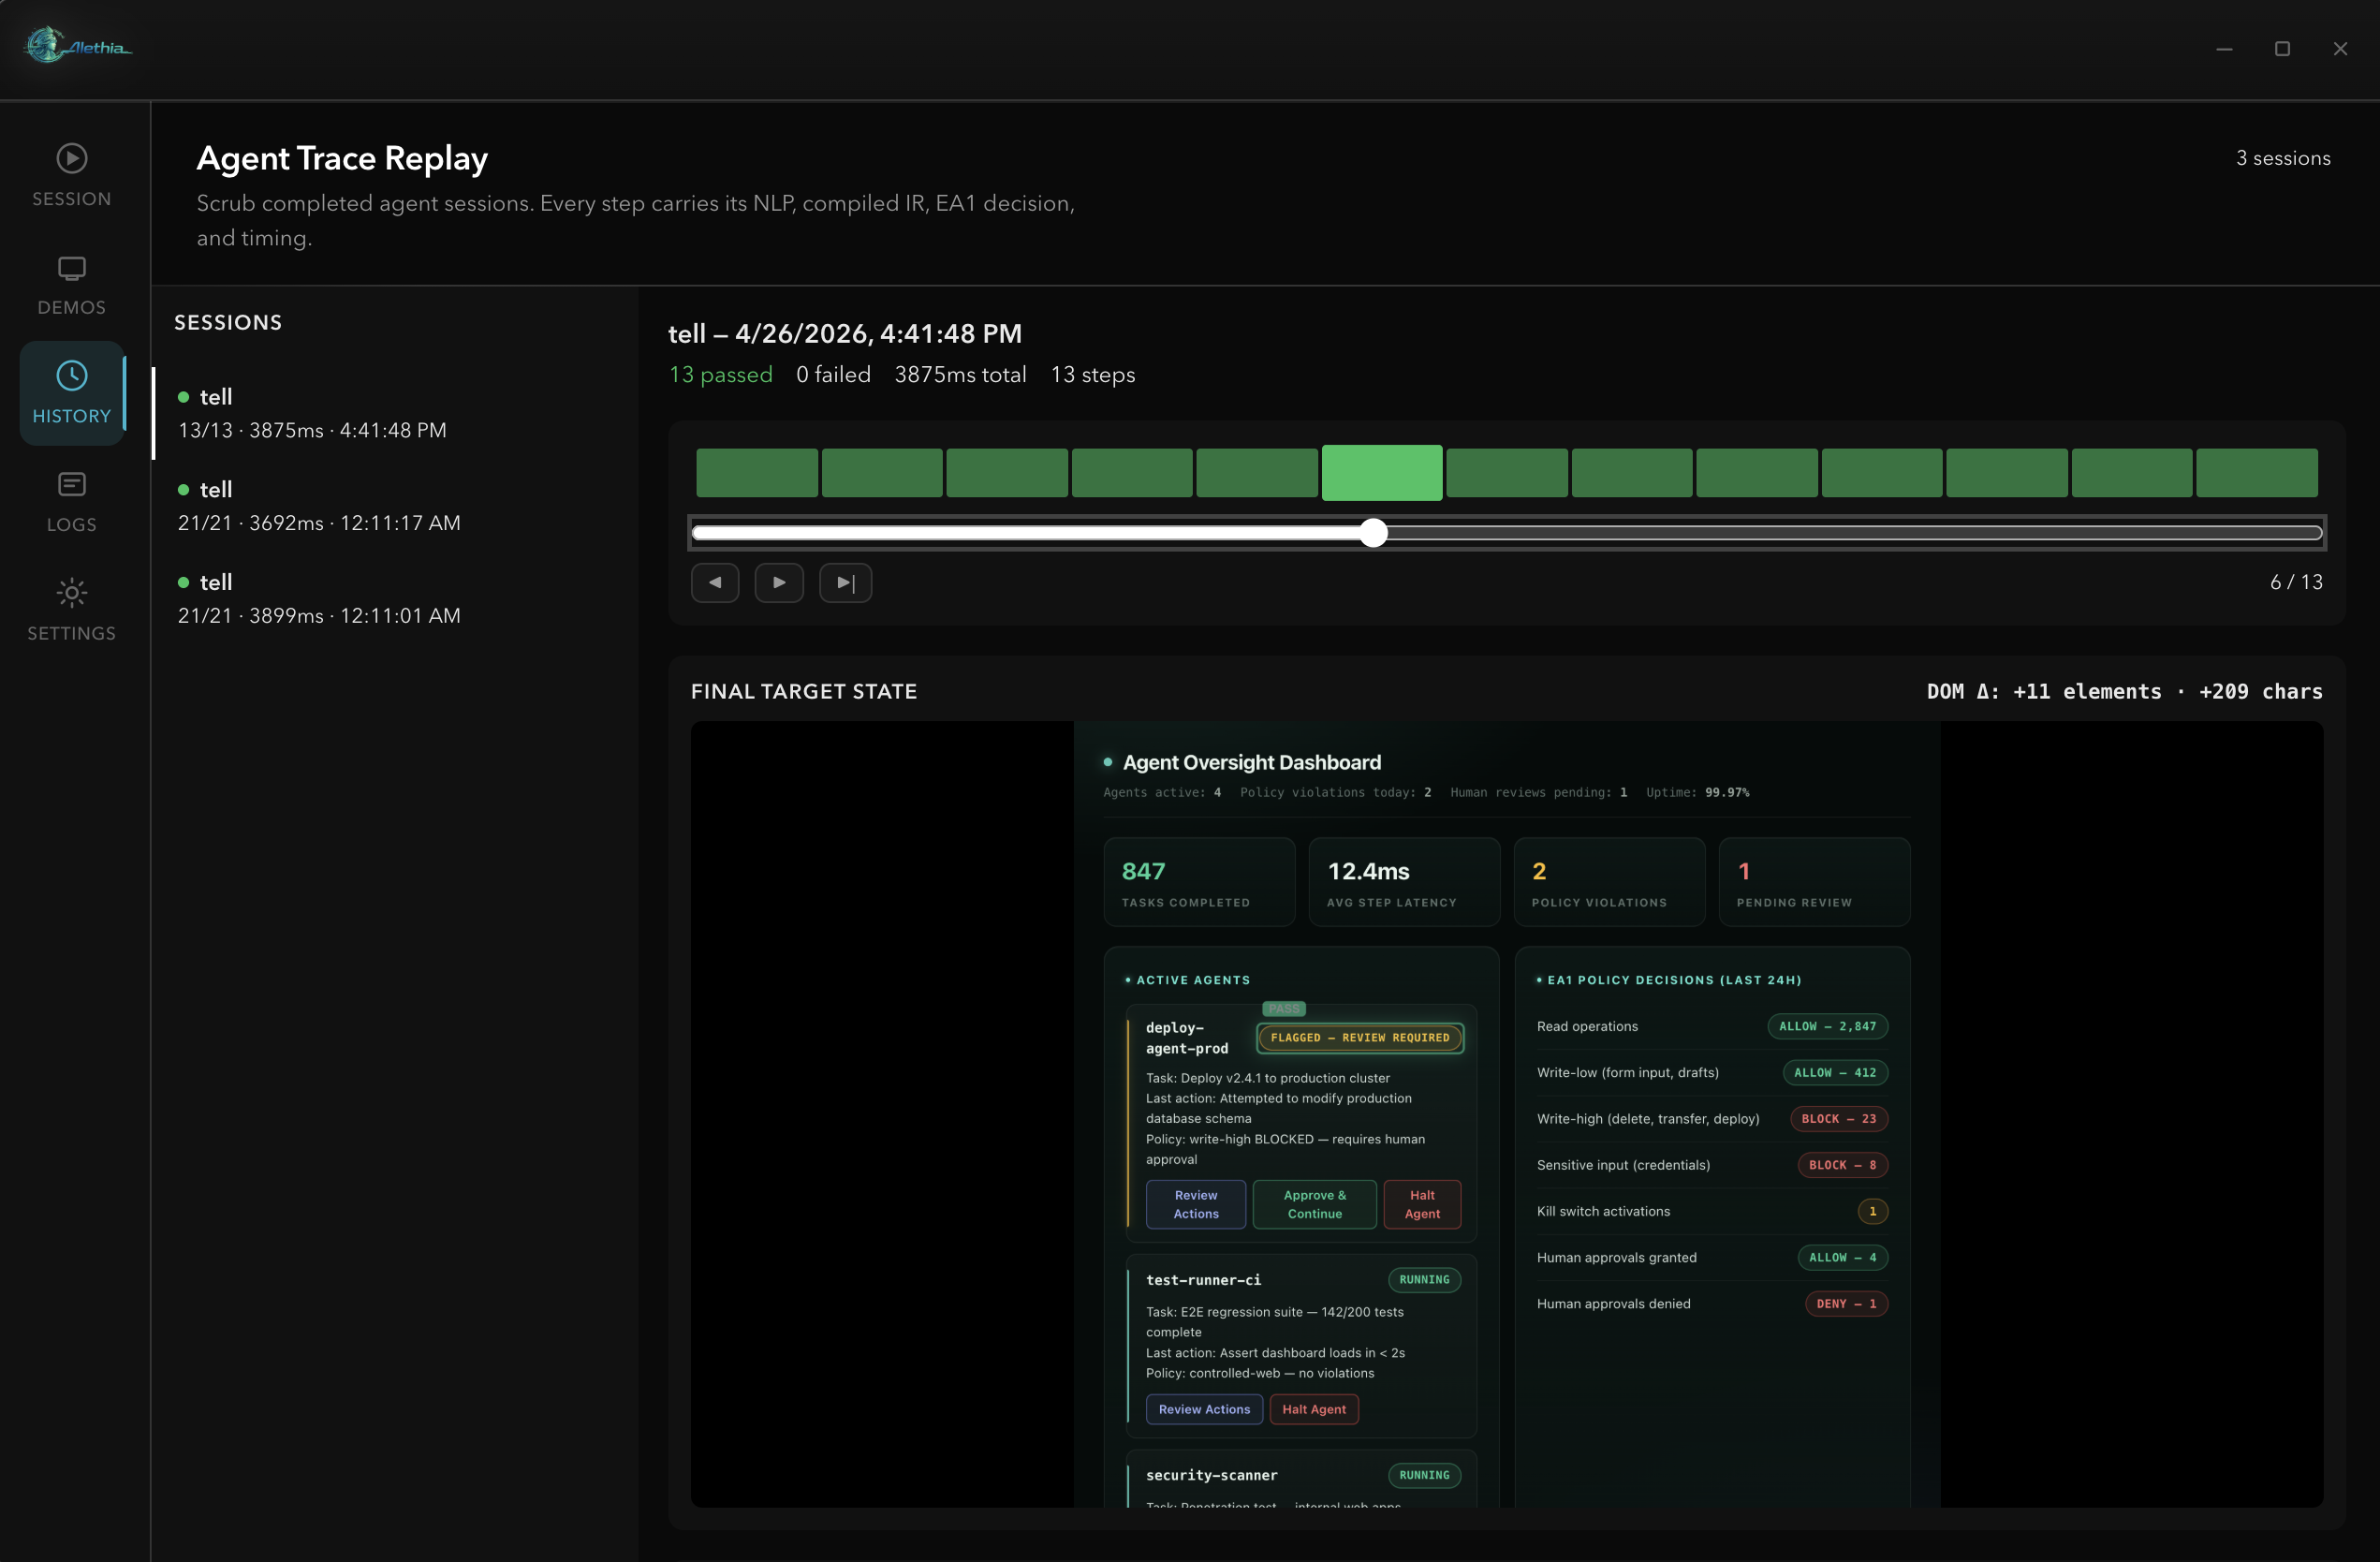Select the tell session at 12:11:17 AM
Viewport: 2380px width, 1562px height.
coord(395,506)
